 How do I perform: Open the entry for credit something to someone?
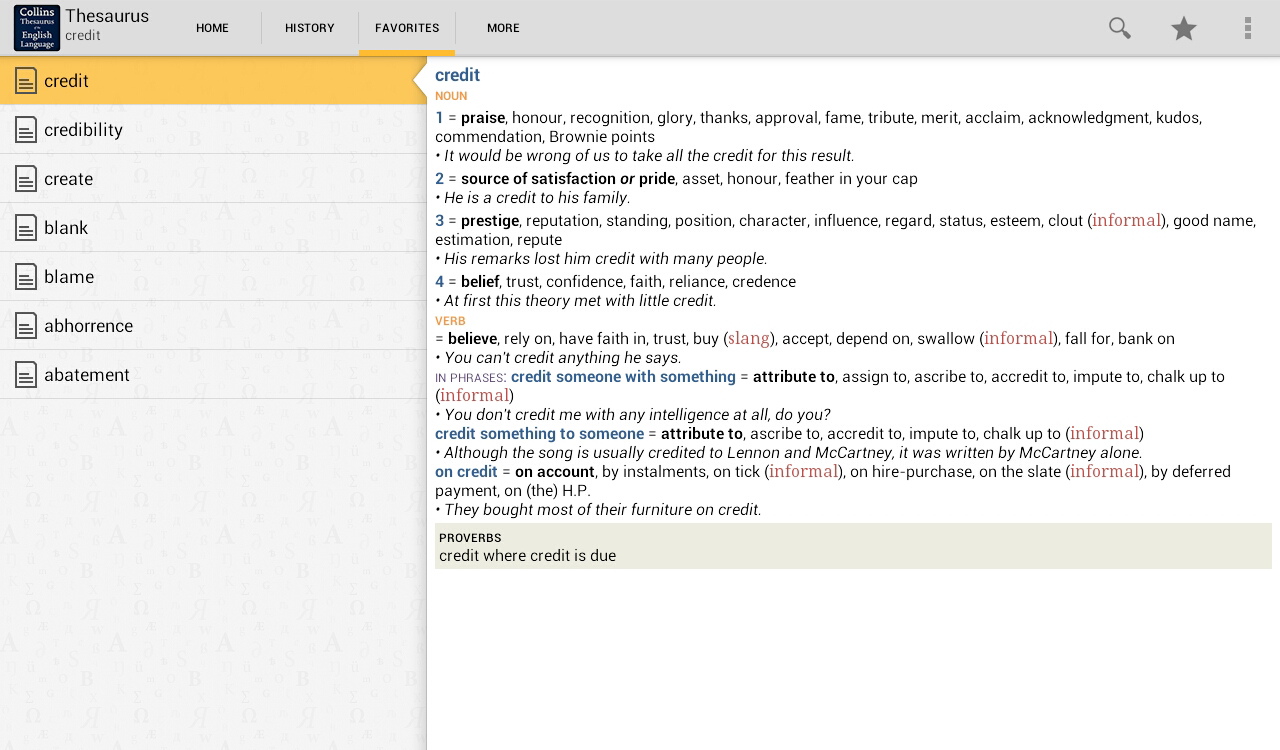[540, 433]
